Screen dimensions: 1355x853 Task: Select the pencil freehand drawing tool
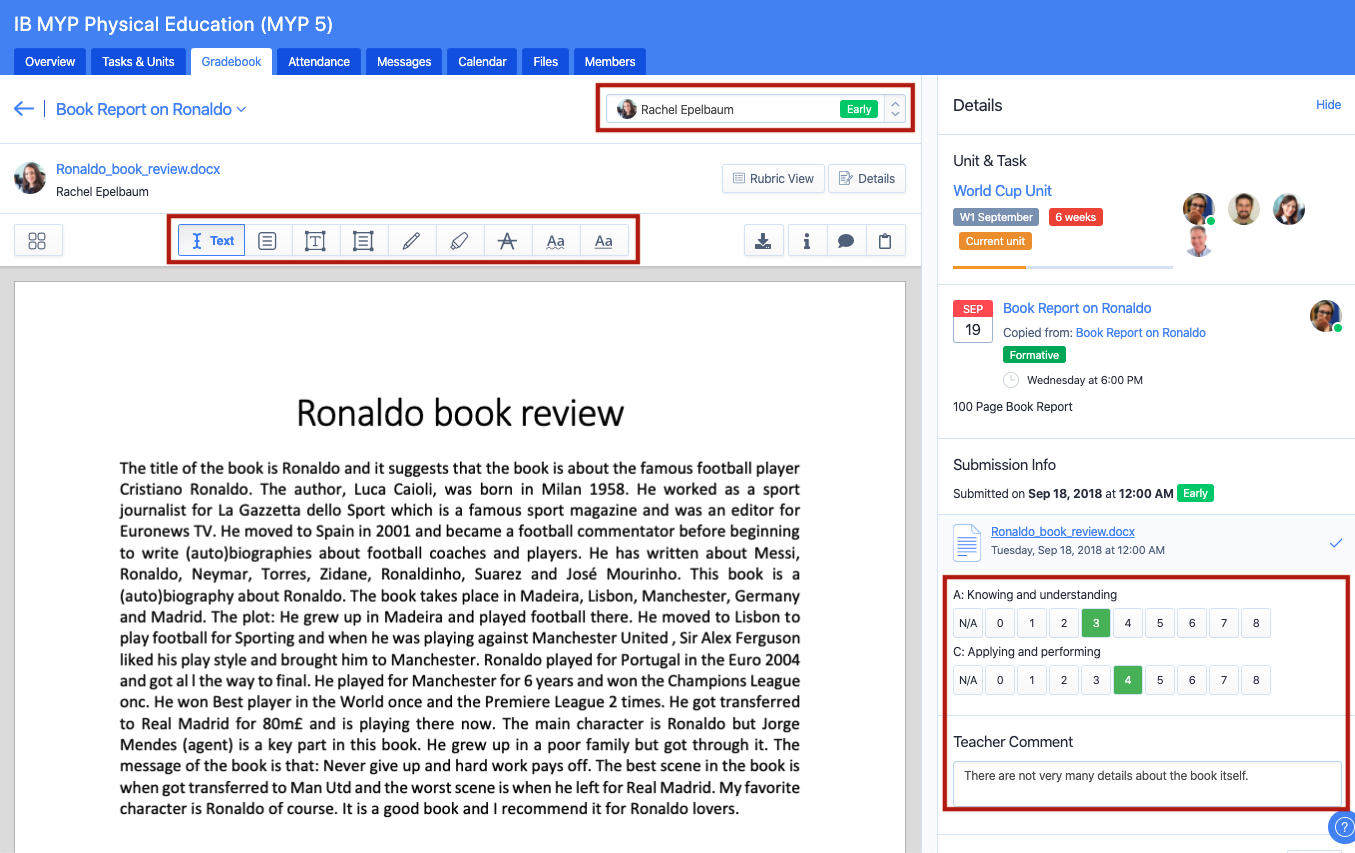(411, 241)
